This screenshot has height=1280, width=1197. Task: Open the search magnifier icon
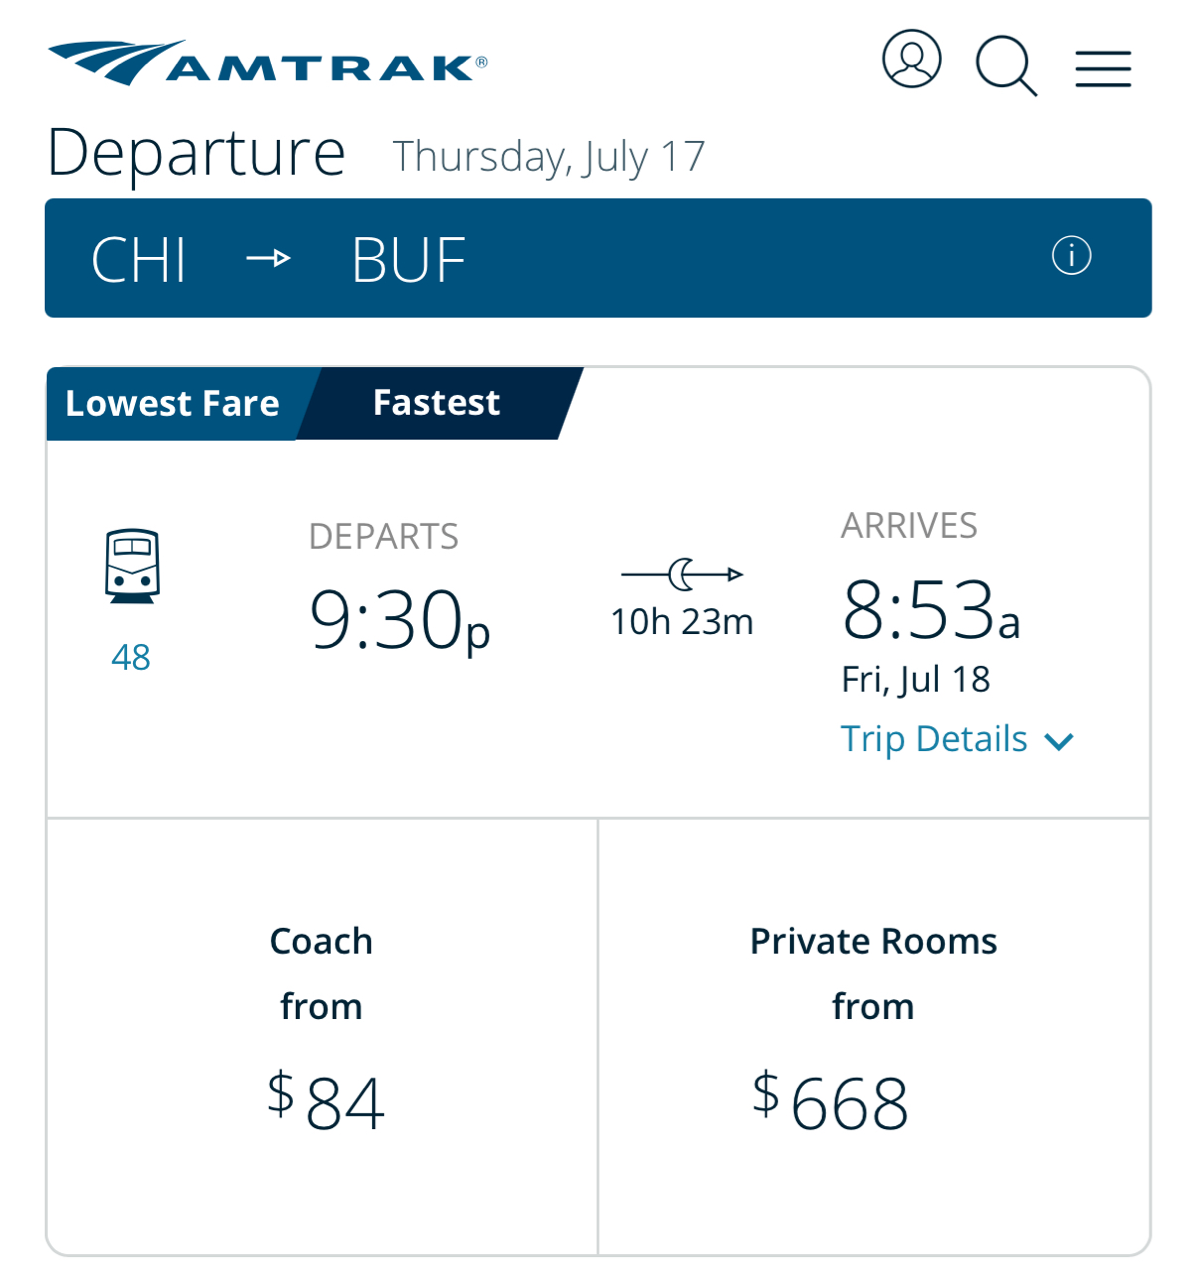[1005, 66]
